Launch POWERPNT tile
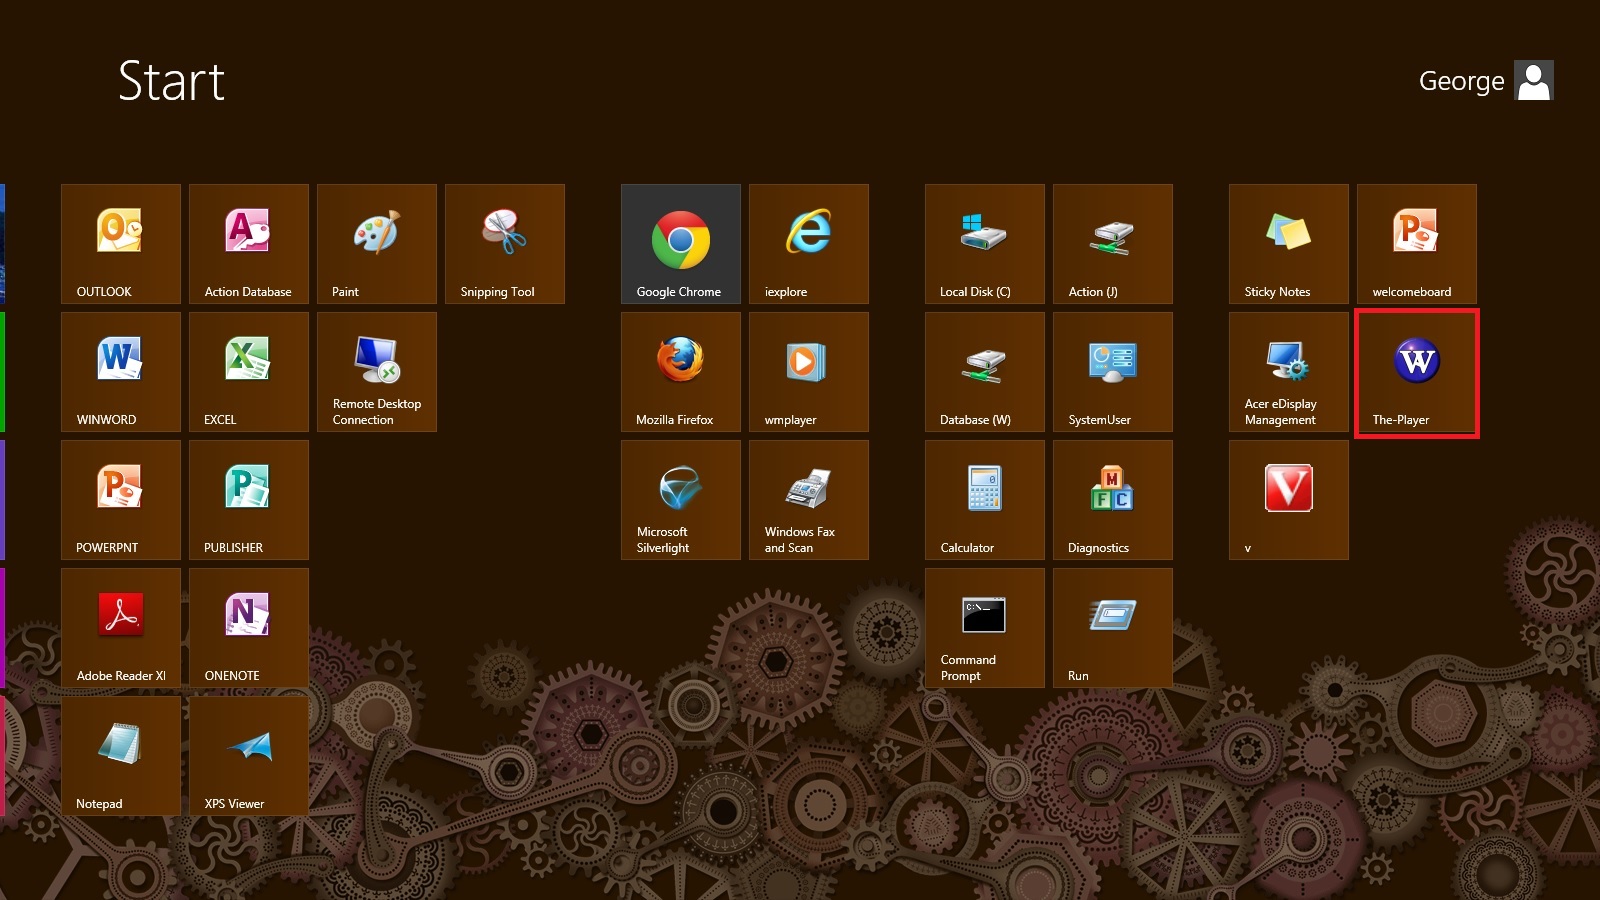The height and width of the screenshot is (900, 1600). coord(121,500)
